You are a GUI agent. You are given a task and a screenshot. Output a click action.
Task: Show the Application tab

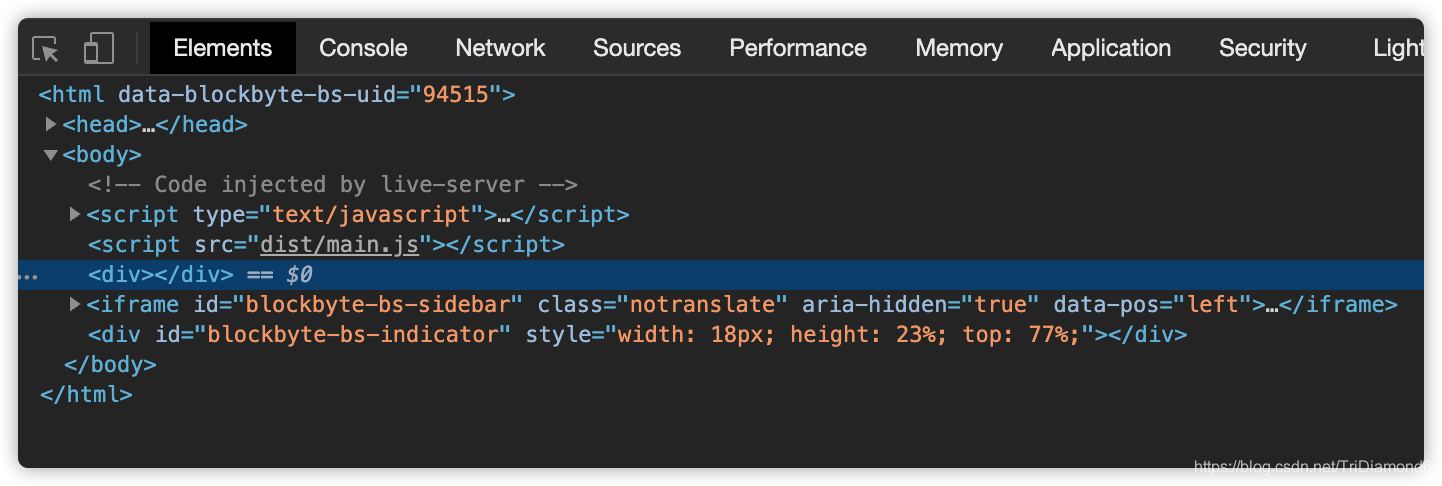pos(1110,48)
